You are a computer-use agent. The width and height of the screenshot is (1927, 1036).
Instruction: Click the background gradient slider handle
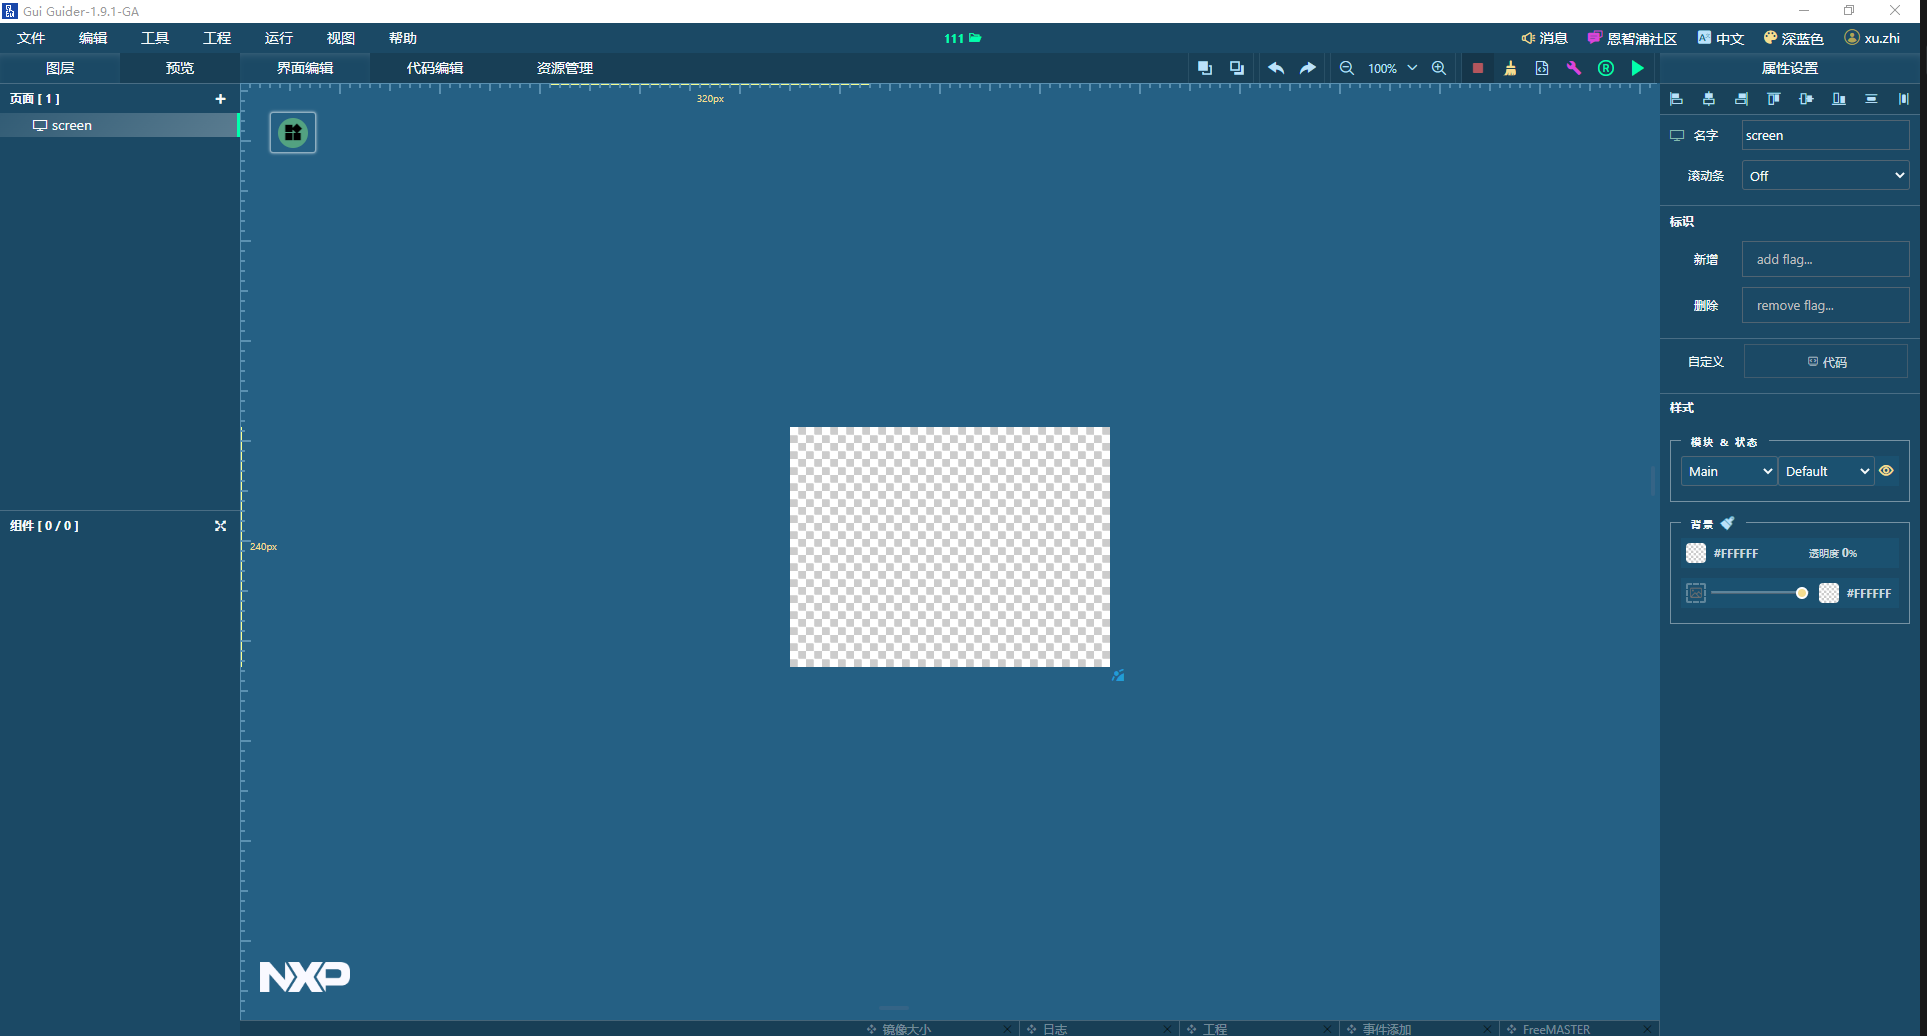click(1801, 593)
